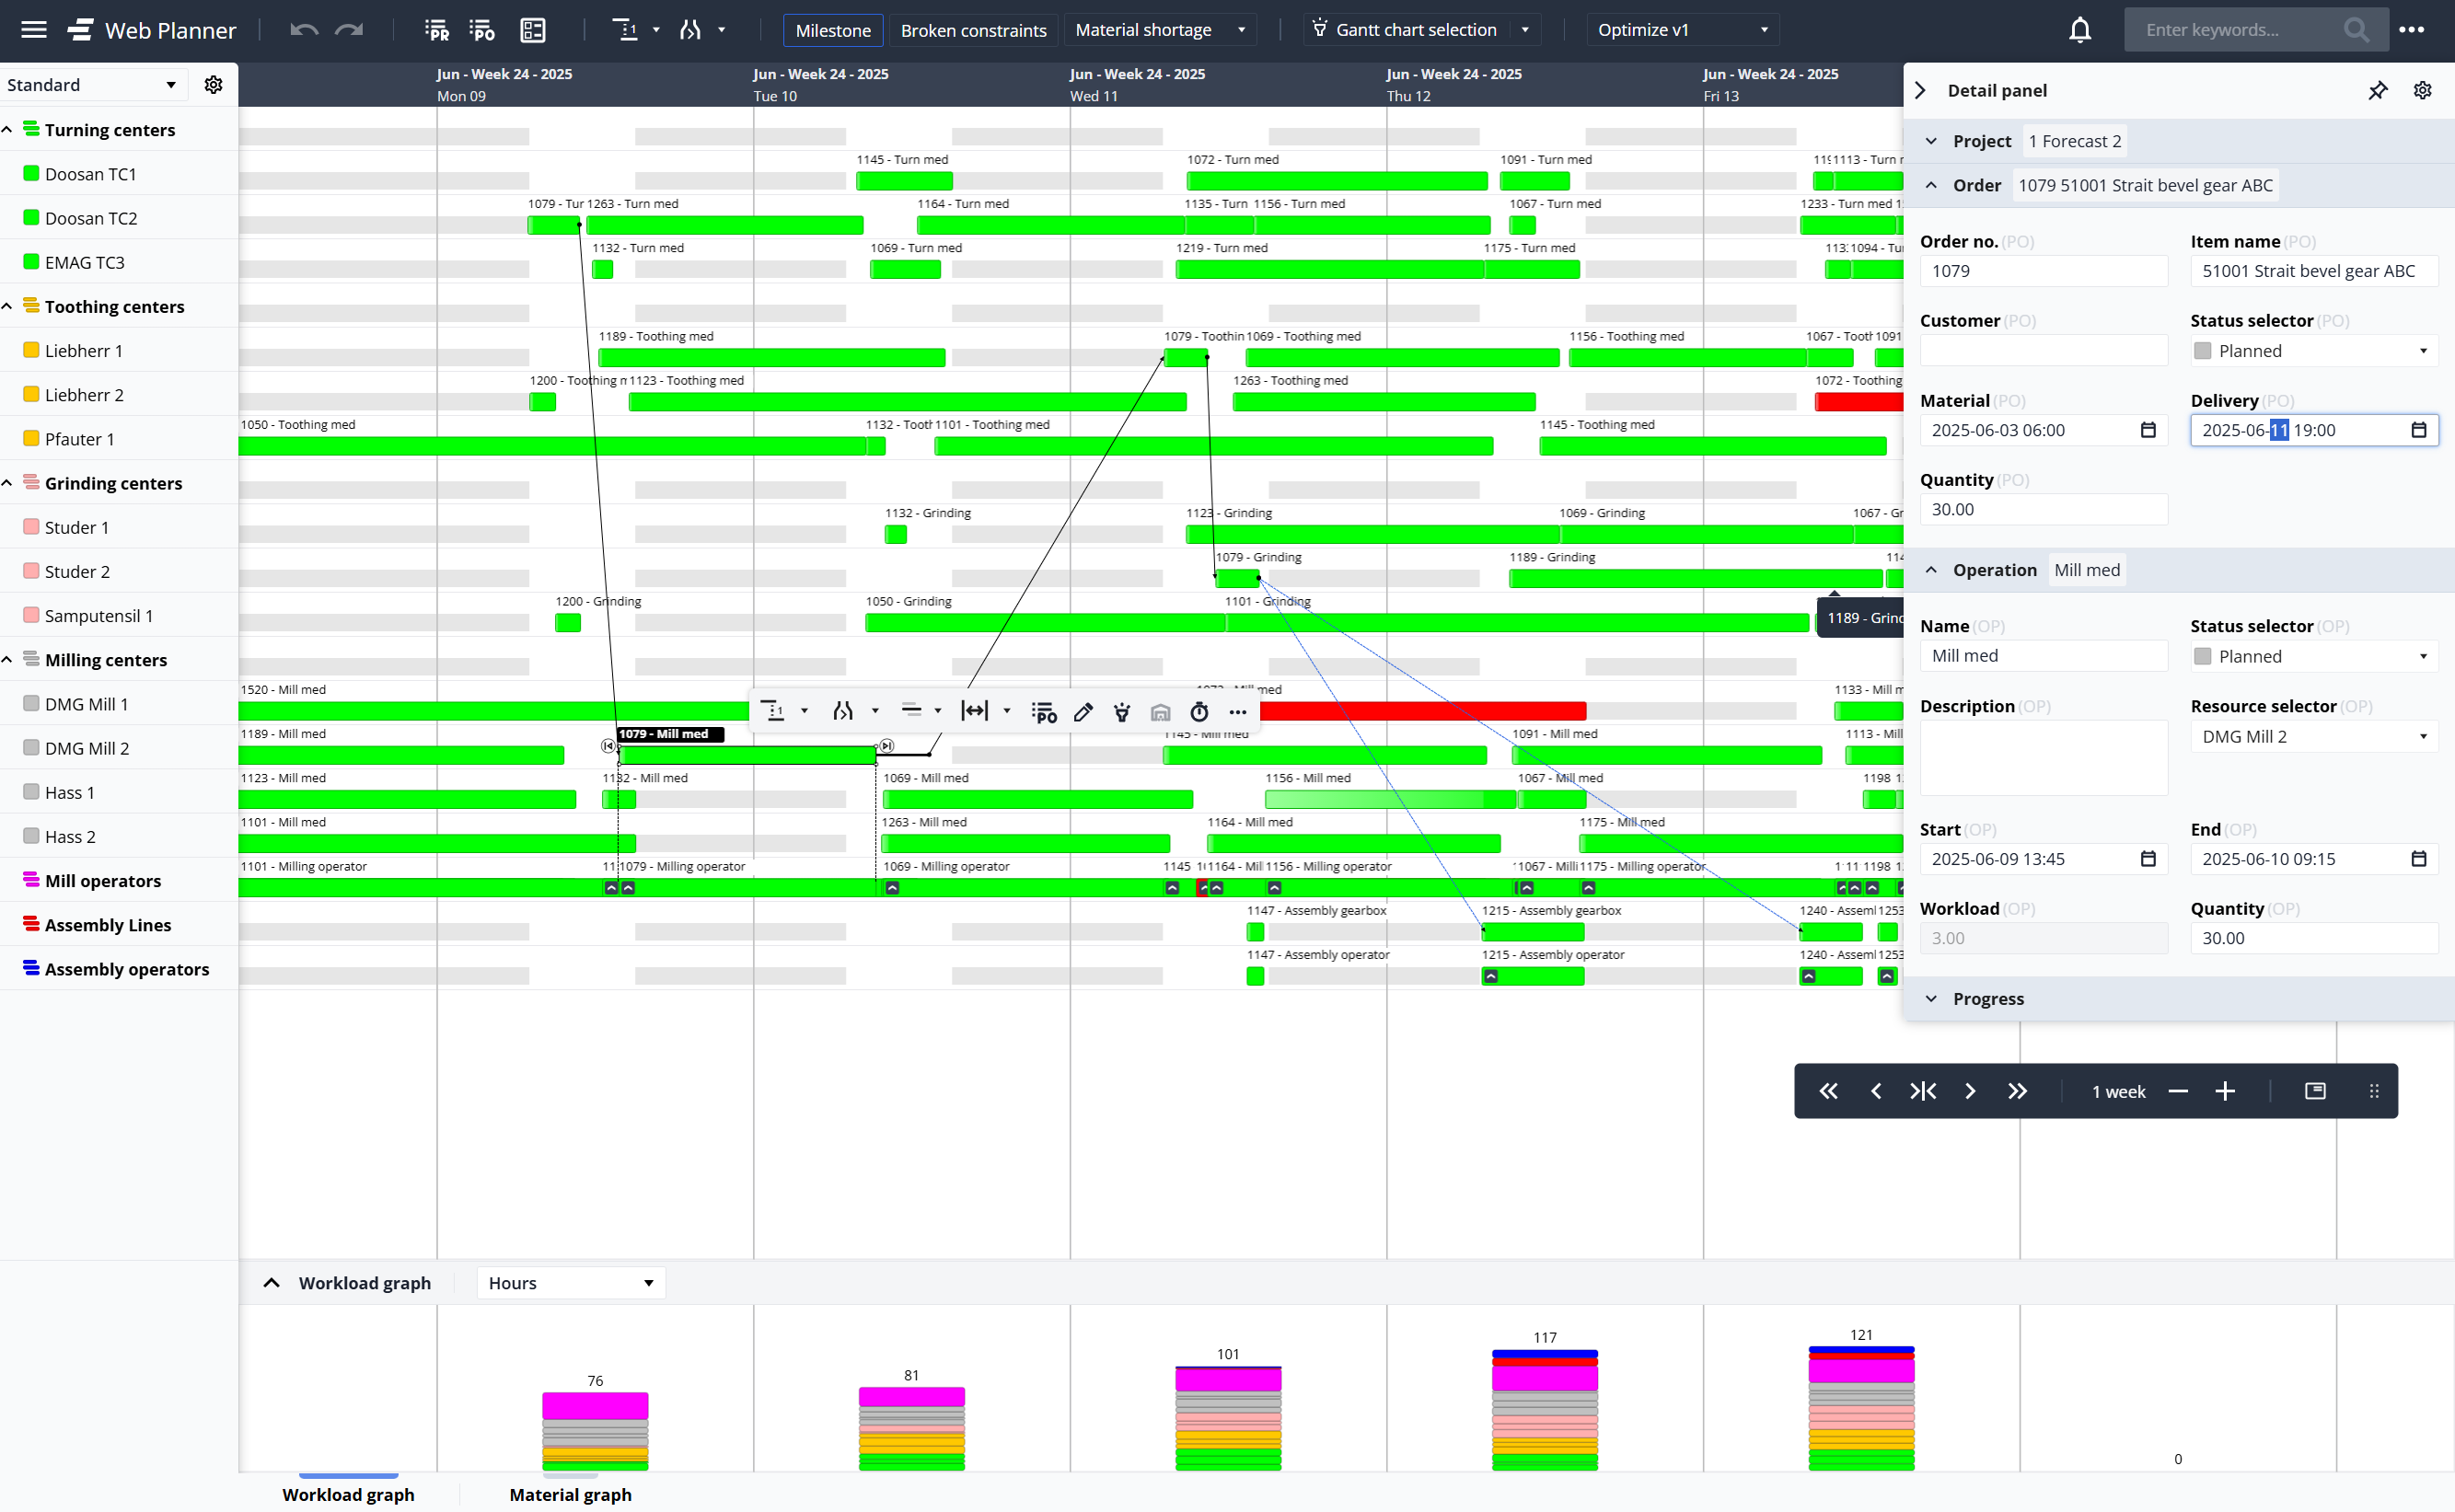Screen dimensions: 2455x1512
Task: Open the Resource selector DMG Mill 2 dropdown
Action: (x=2314, y=737)
